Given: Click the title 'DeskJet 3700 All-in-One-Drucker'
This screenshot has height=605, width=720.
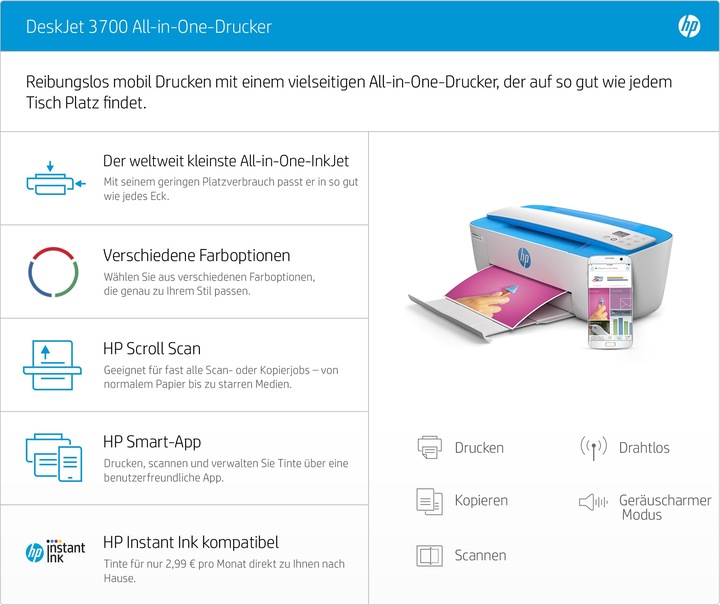Looking at the screenshot, I should pyautogui.click(x=149, y=27).
